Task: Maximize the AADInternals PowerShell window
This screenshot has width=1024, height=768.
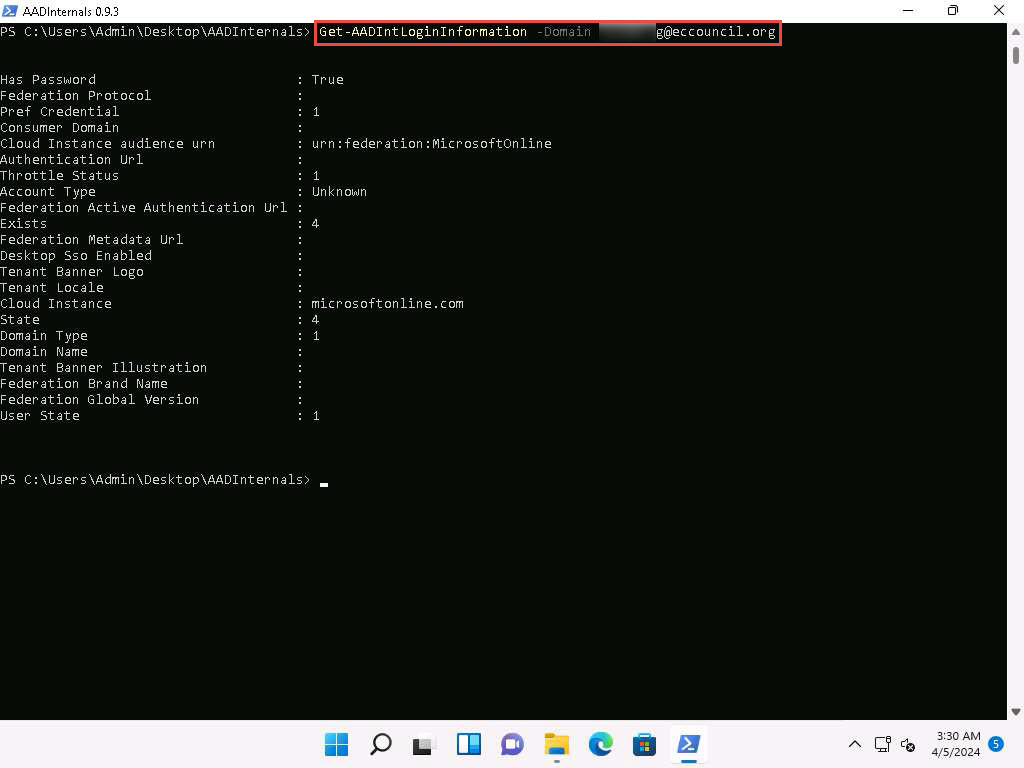Action: pos(953,10)
